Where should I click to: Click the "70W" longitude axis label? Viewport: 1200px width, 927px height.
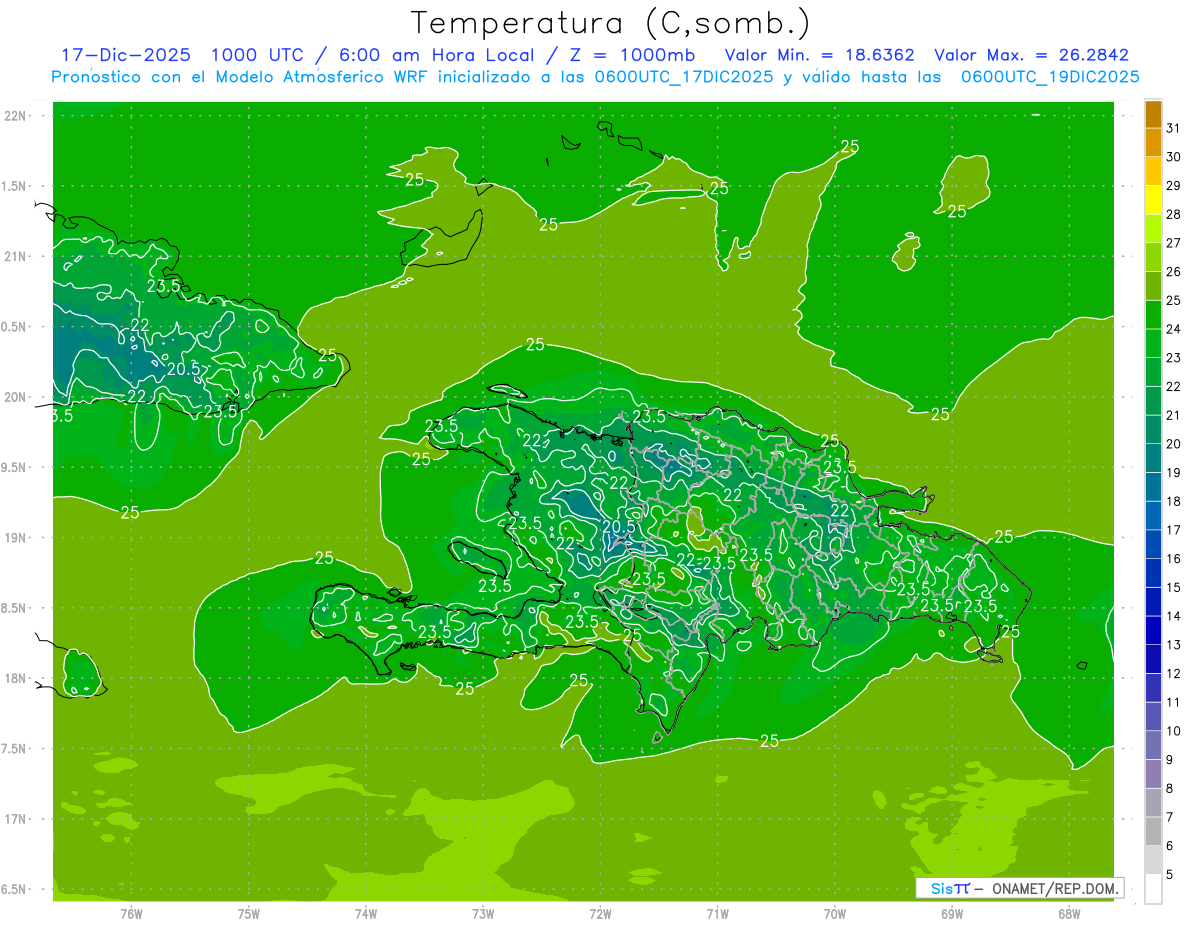coord(835,914)
